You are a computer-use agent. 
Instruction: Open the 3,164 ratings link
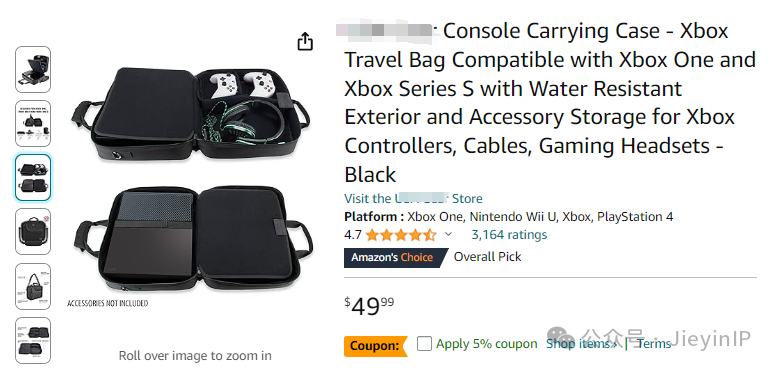(509, 235)
